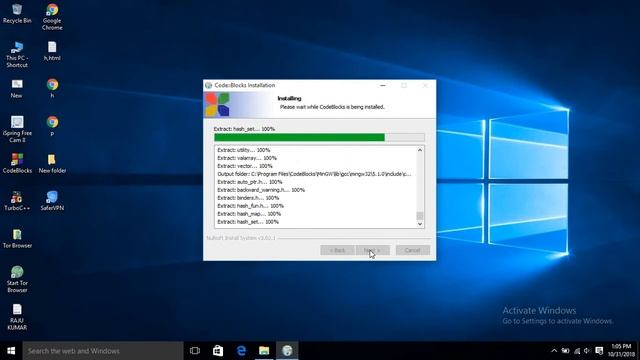The image size is (640, 360).
Task: Click the extract log scroll up arrow
Action: click(x=420, y=150)
